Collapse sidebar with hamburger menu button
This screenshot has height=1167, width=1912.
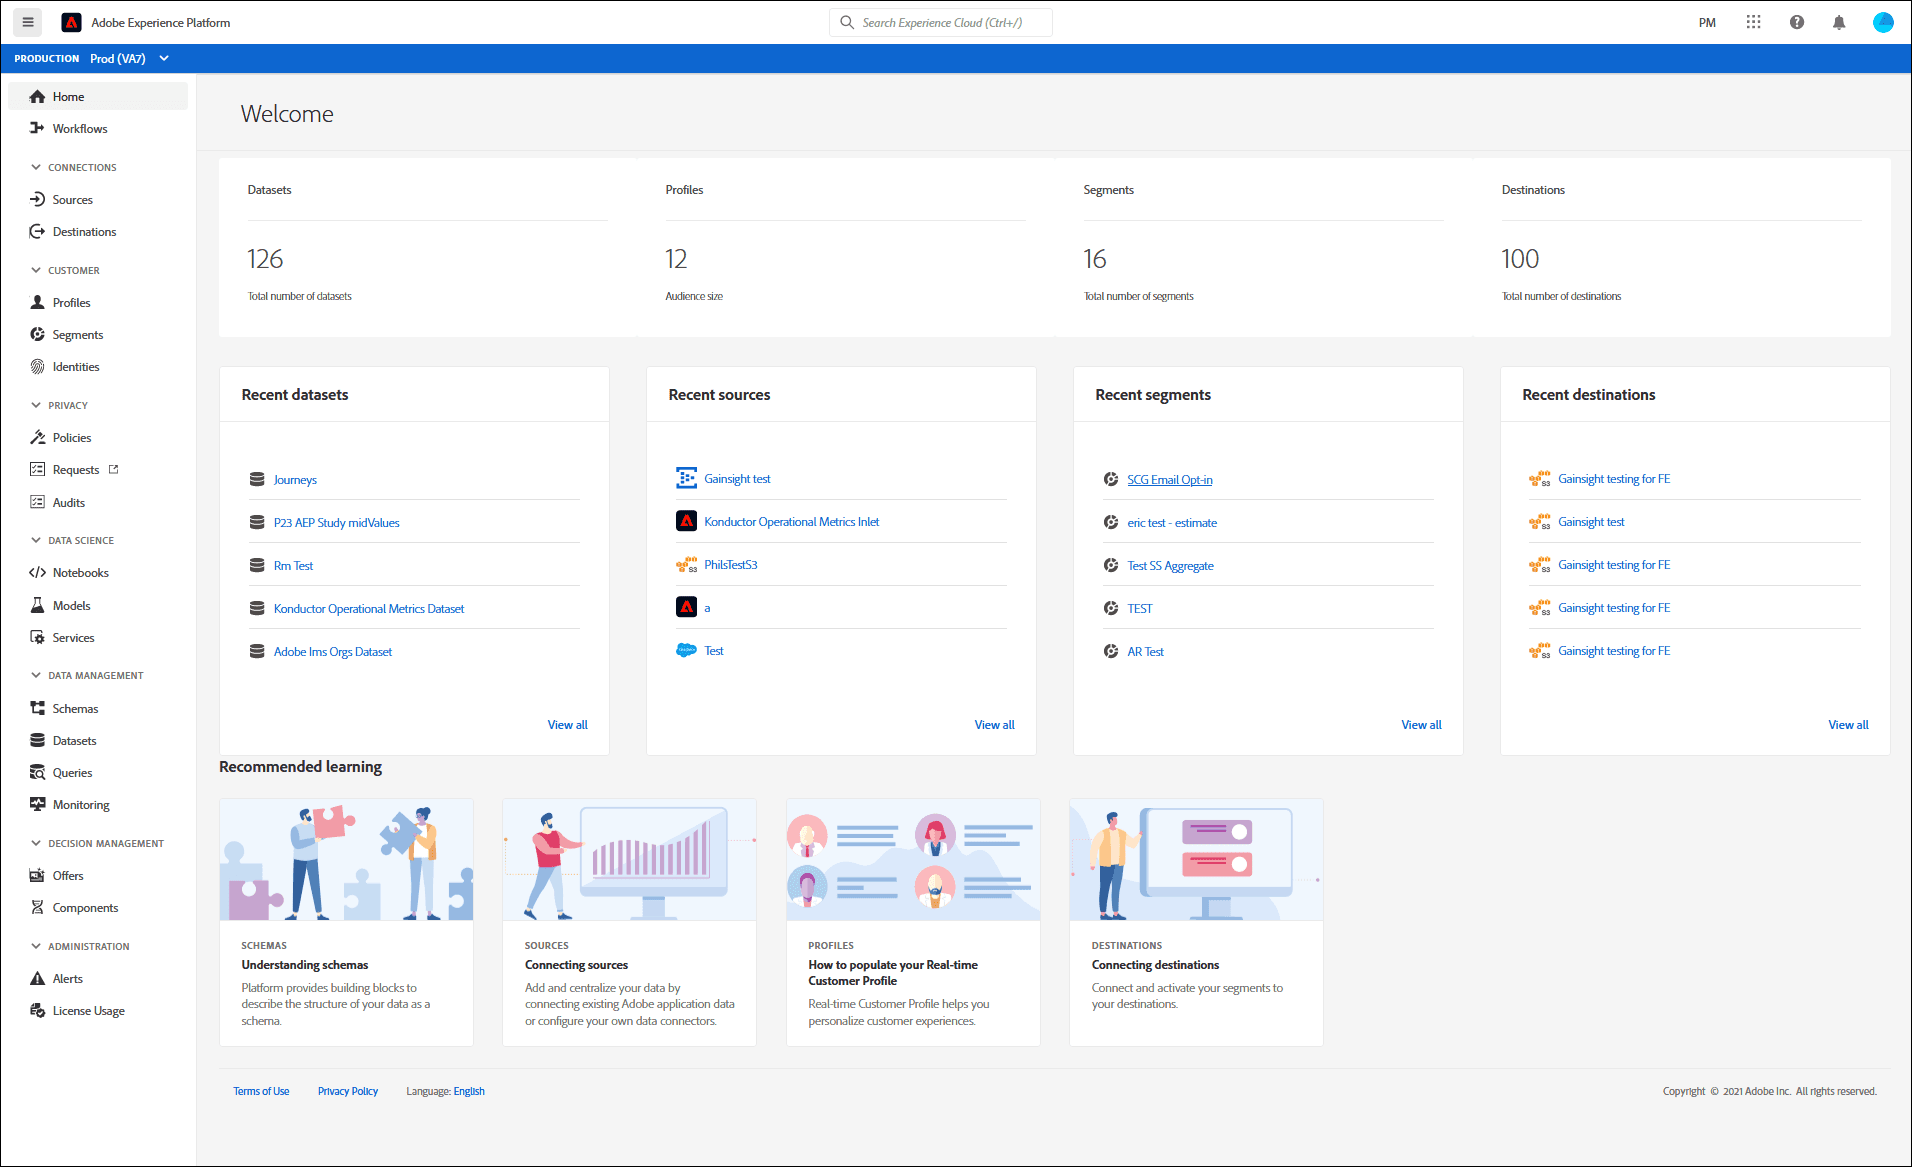click(27, 22)
